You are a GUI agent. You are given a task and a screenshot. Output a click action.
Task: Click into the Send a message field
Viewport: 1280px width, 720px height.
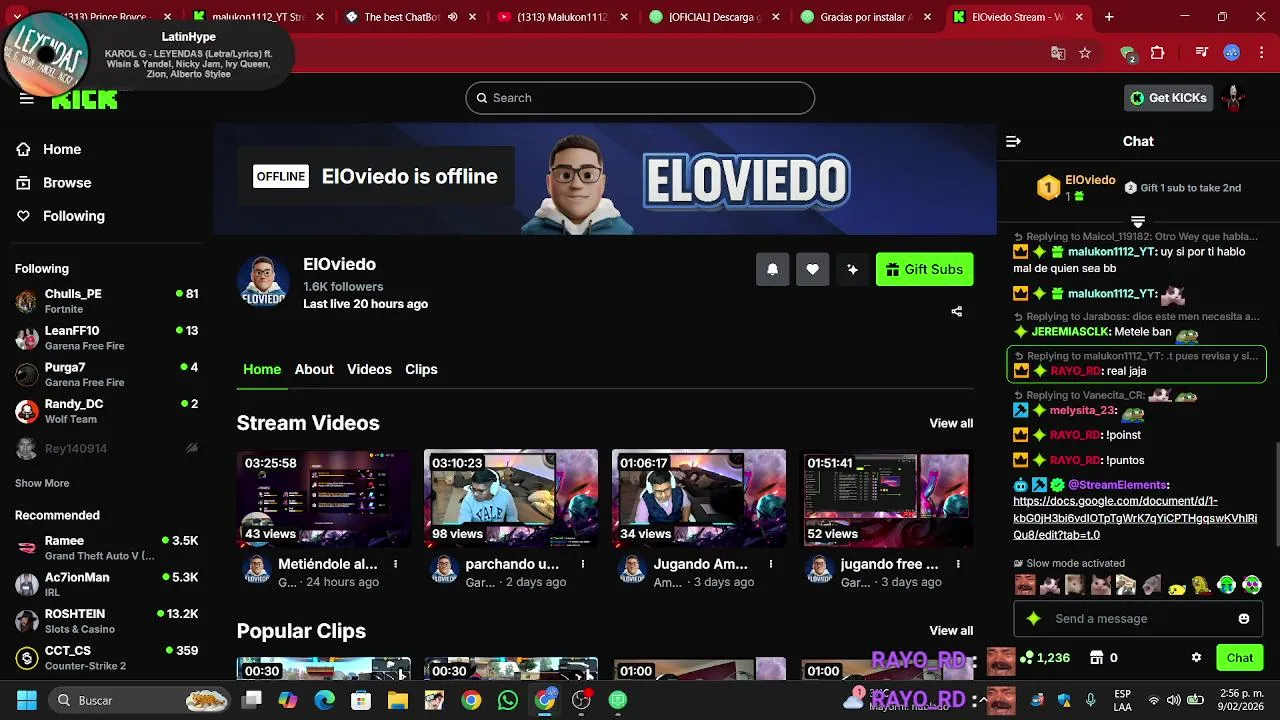click(x=1140, y=619)
